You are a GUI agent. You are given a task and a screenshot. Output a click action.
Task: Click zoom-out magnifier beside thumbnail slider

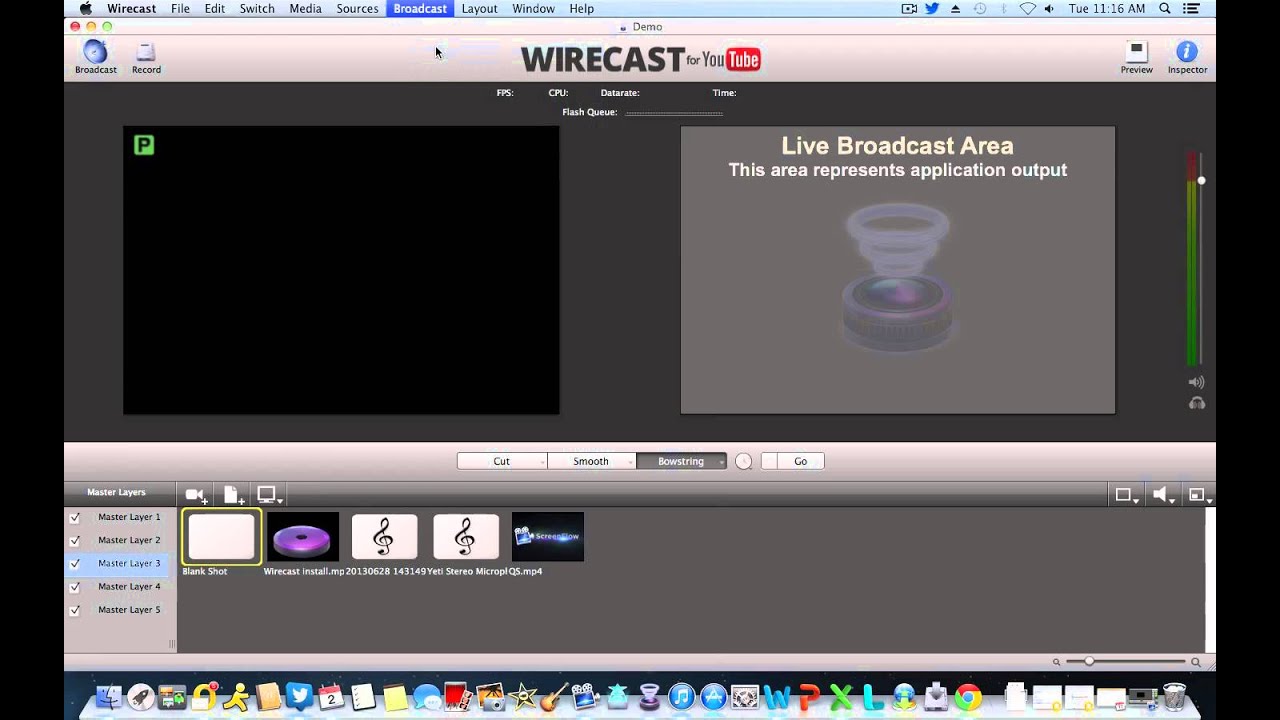point(1056,662)
